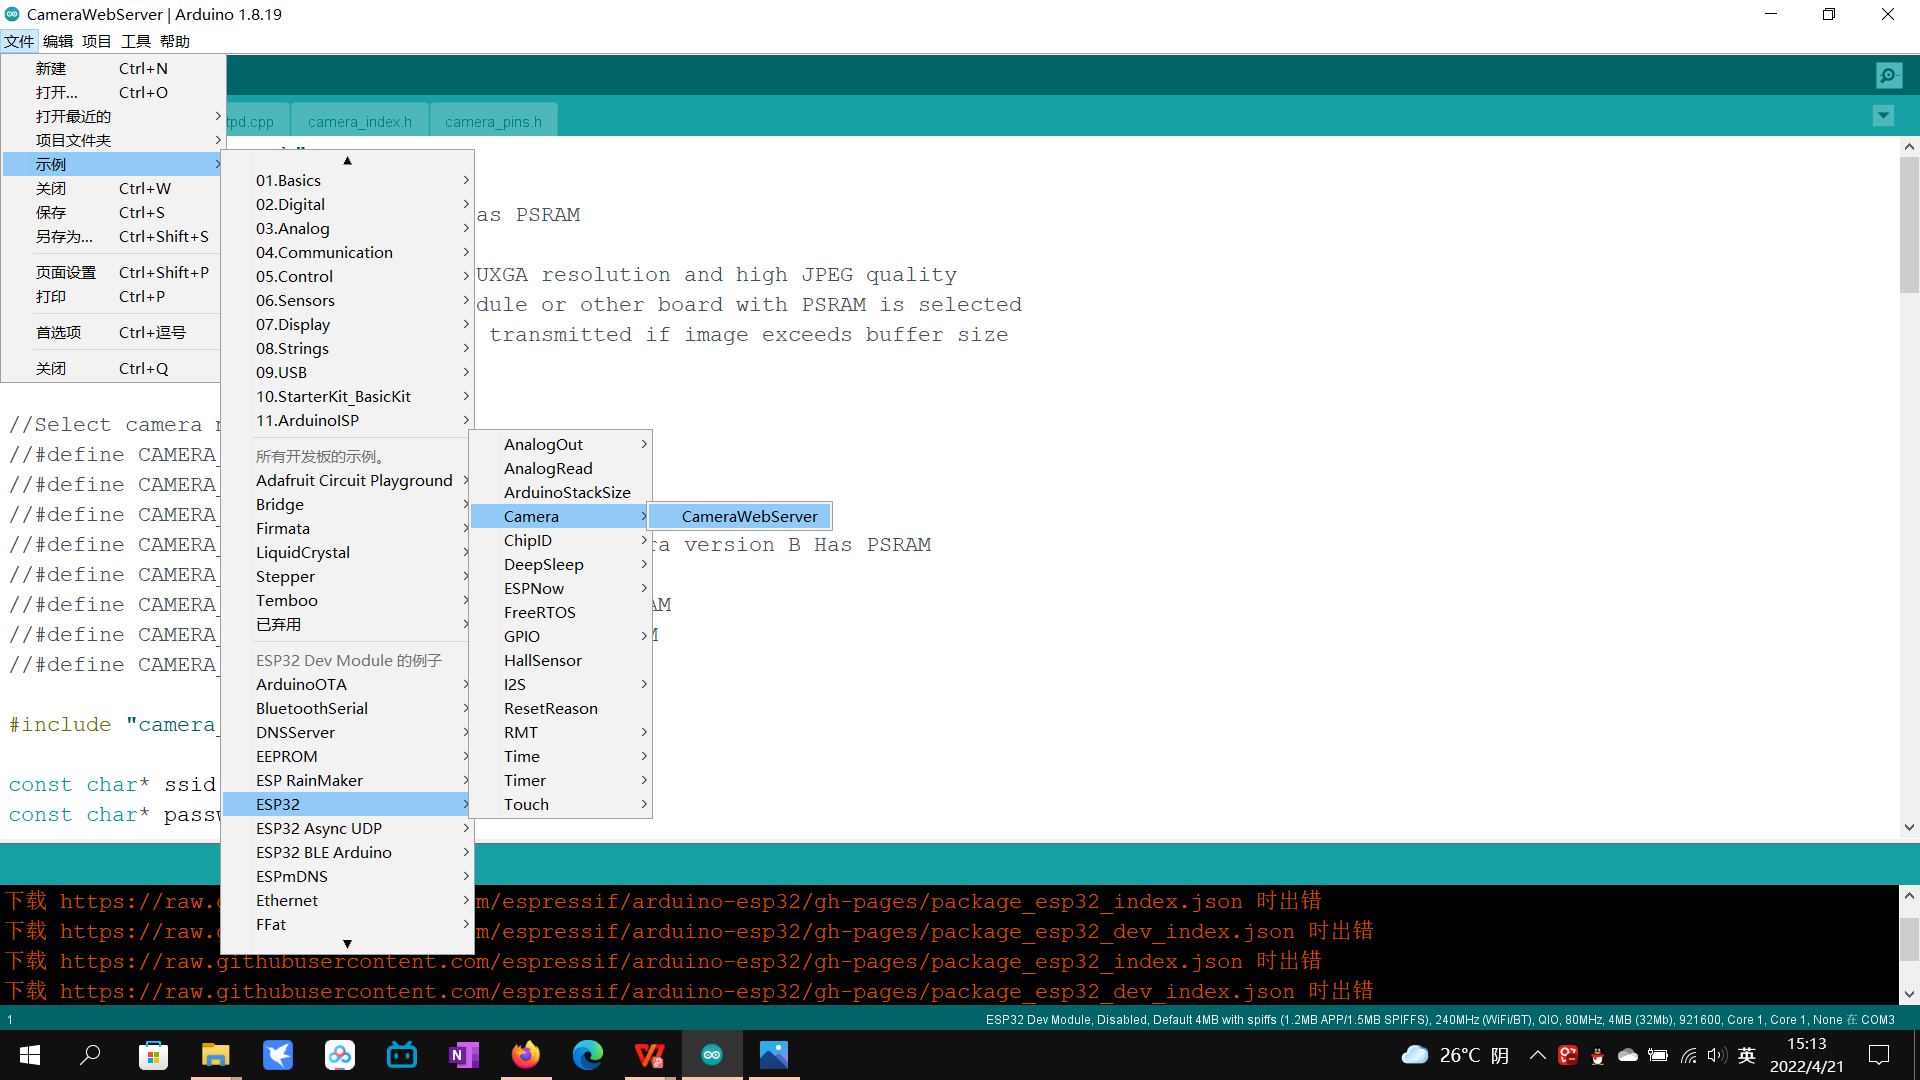Switch to the camera_pins.h tab
Image resolution: width=1920 pixels, height=1080 pixels.
493,122
